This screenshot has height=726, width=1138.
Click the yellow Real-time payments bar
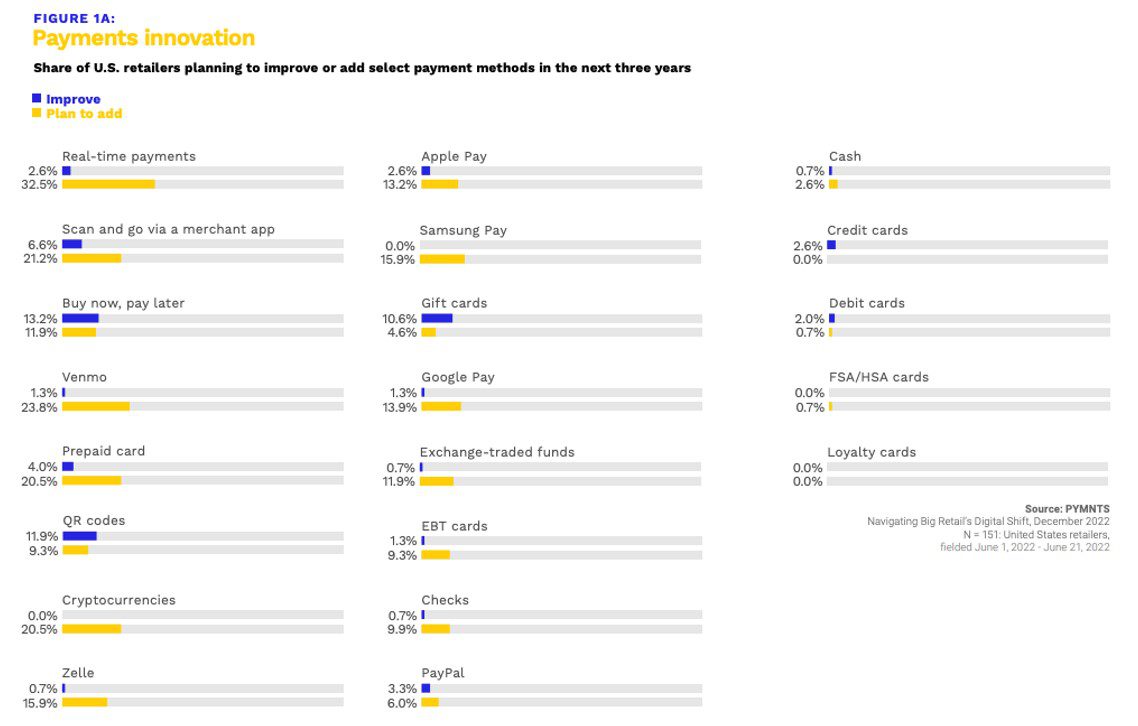click(x=108, y=184)
